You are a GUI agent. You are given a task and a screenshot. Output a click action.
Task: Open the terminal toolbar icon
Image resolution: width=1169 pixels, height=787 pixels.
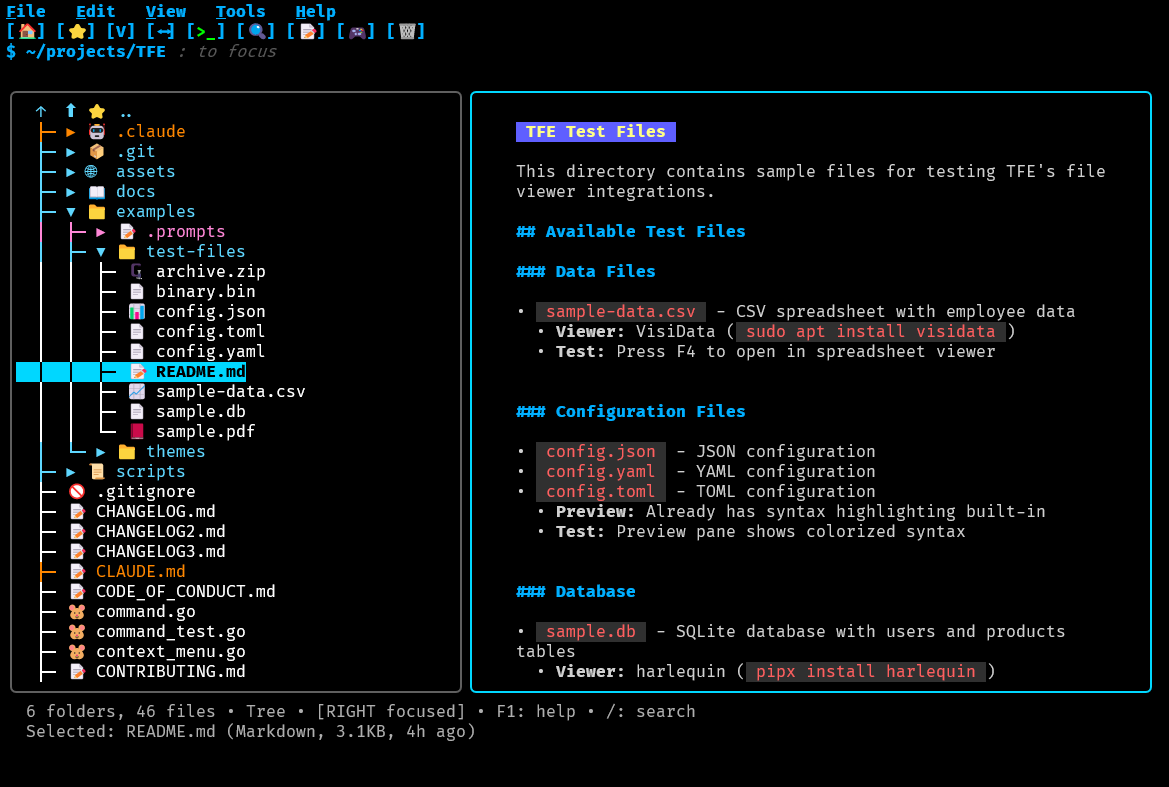click(x=205, y=31)
